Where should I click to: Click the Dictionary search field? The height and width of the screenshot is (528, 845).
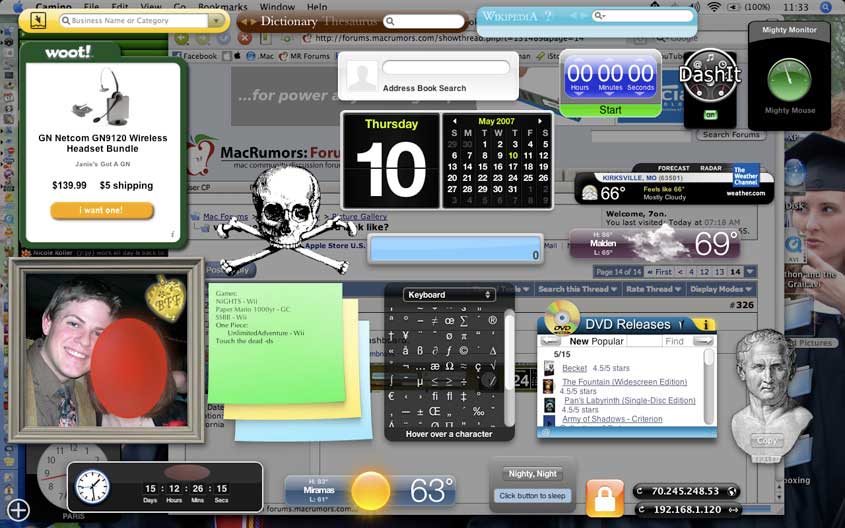(x=425, y=22)
